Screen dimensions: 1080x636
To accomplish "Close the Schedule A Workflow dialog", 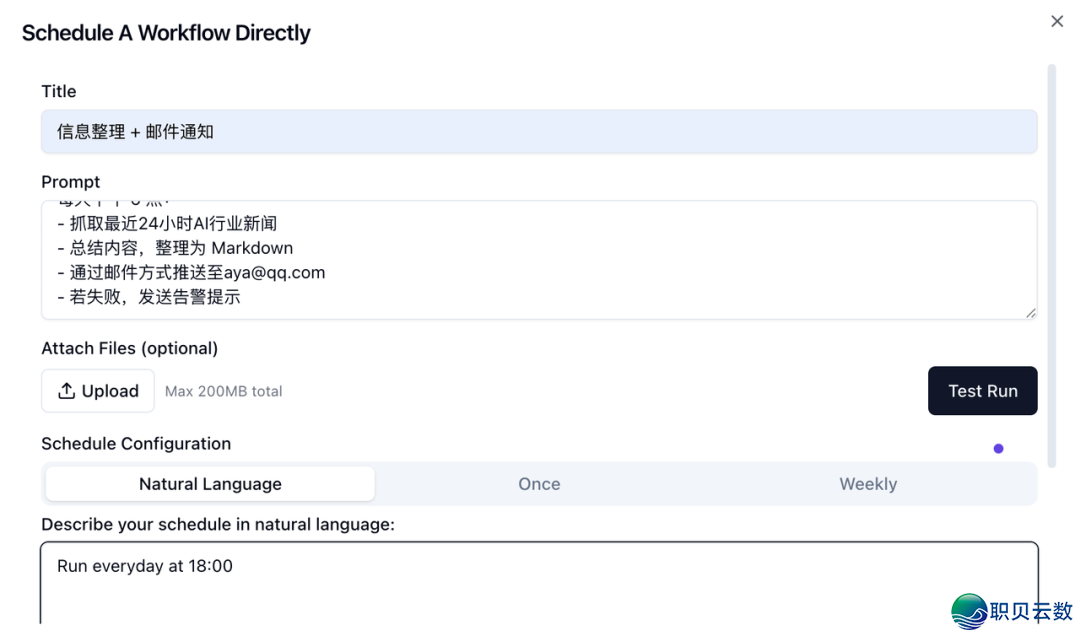I will [1056, 21].
